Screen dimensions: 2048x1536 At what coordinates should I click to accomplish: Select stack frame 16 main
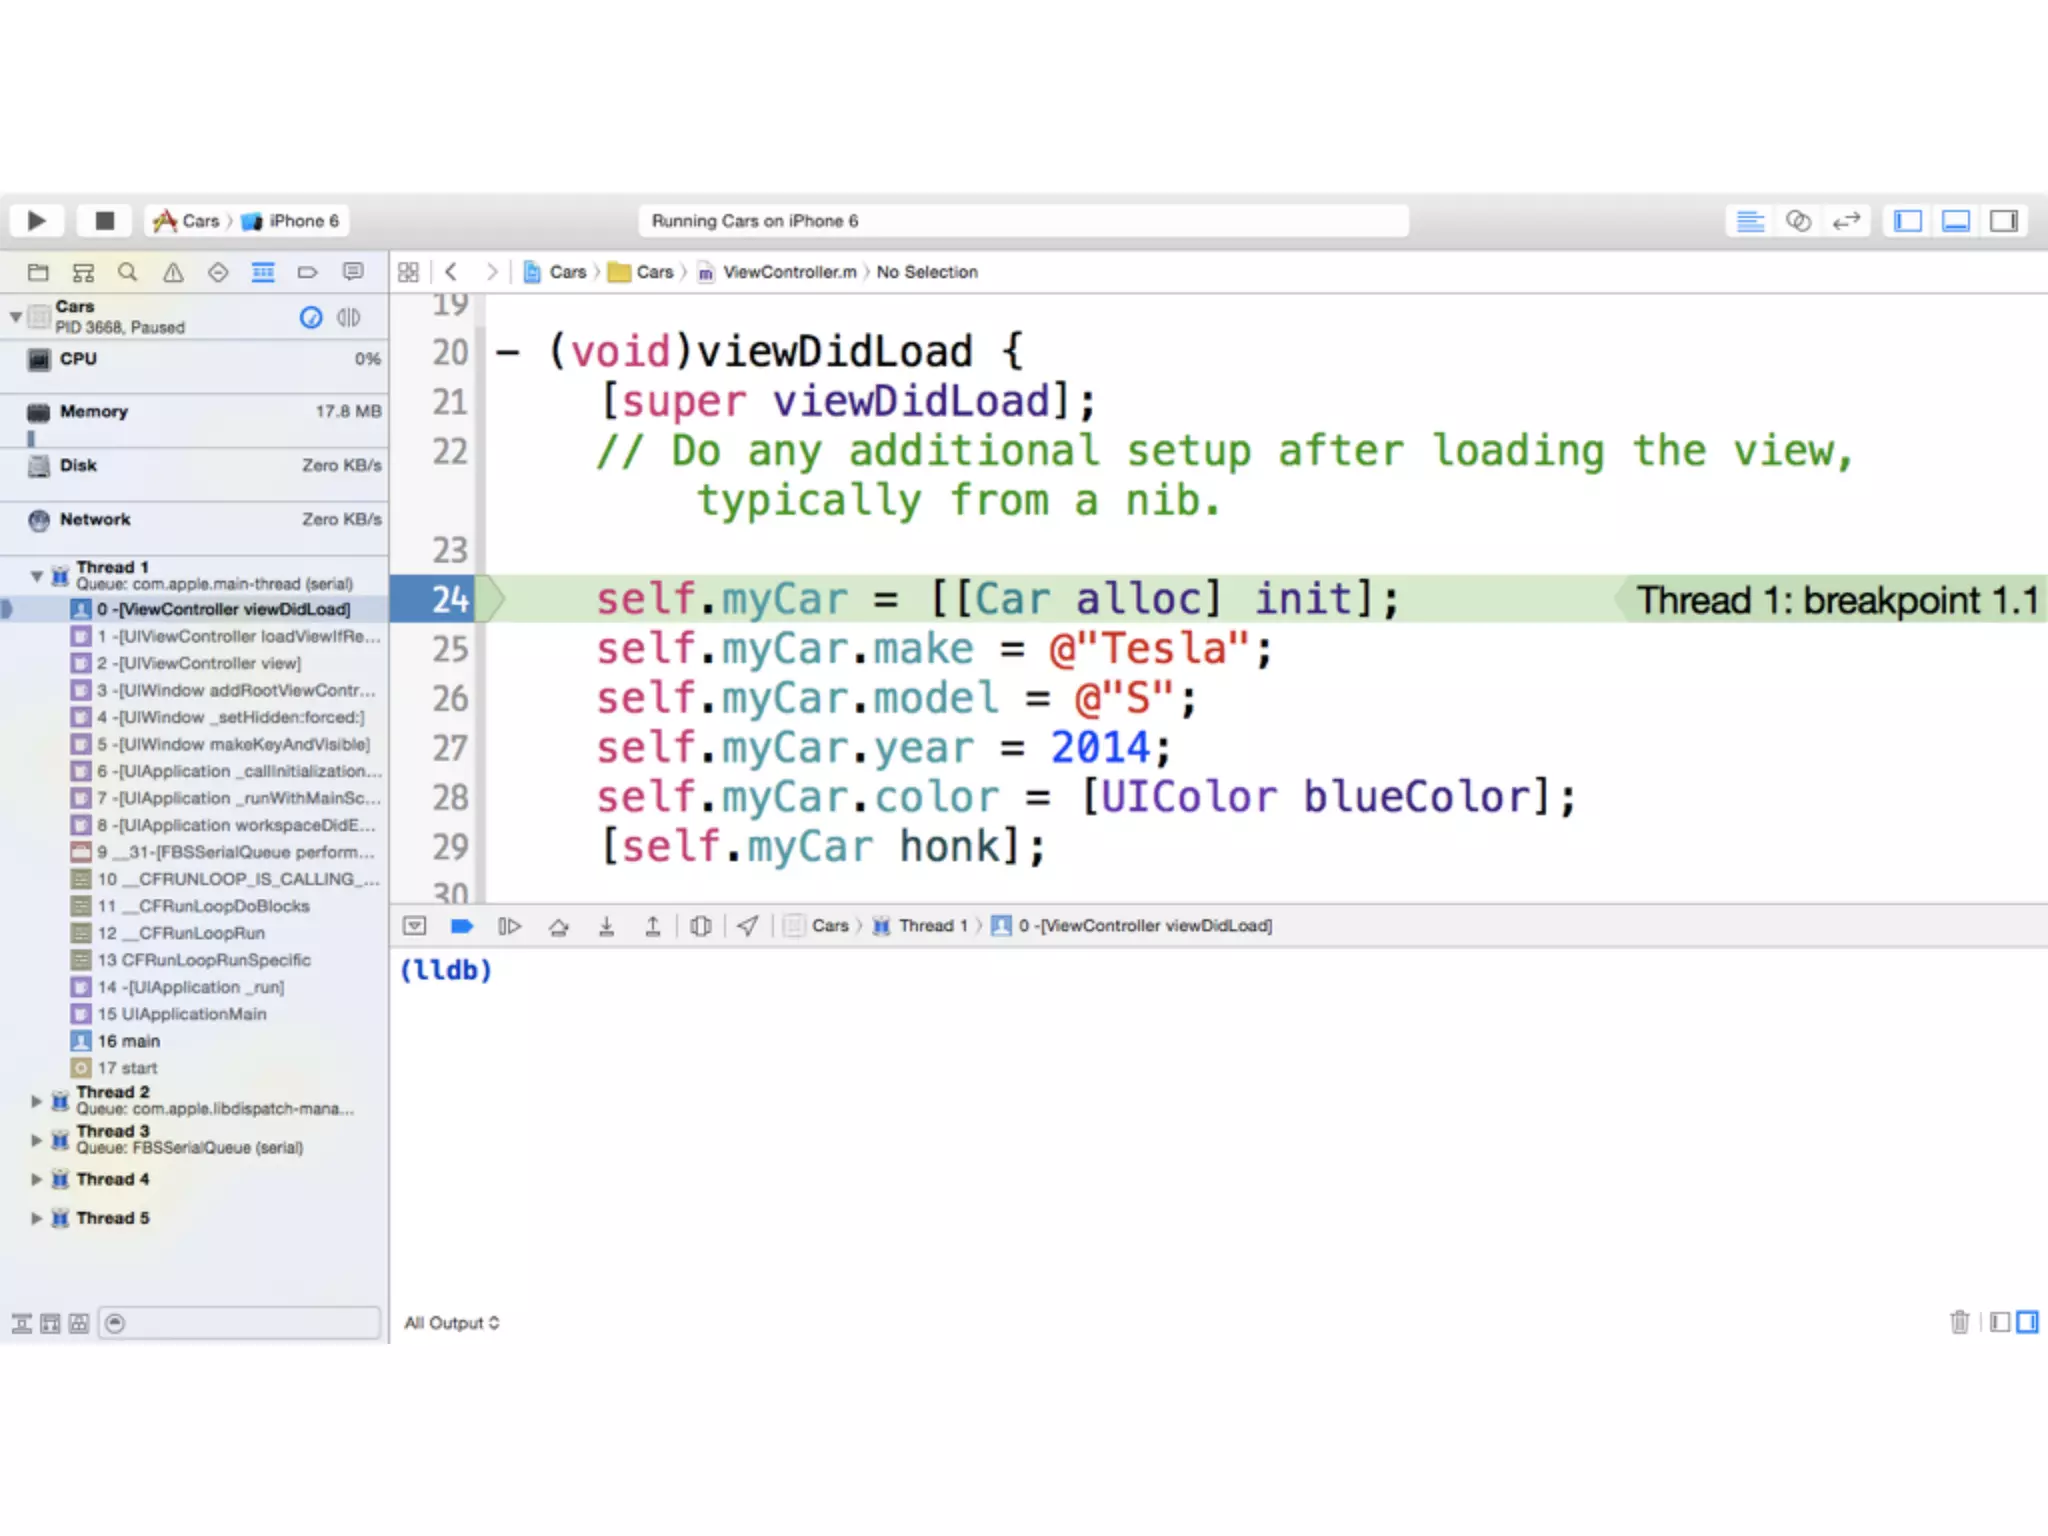(128, 1041)
